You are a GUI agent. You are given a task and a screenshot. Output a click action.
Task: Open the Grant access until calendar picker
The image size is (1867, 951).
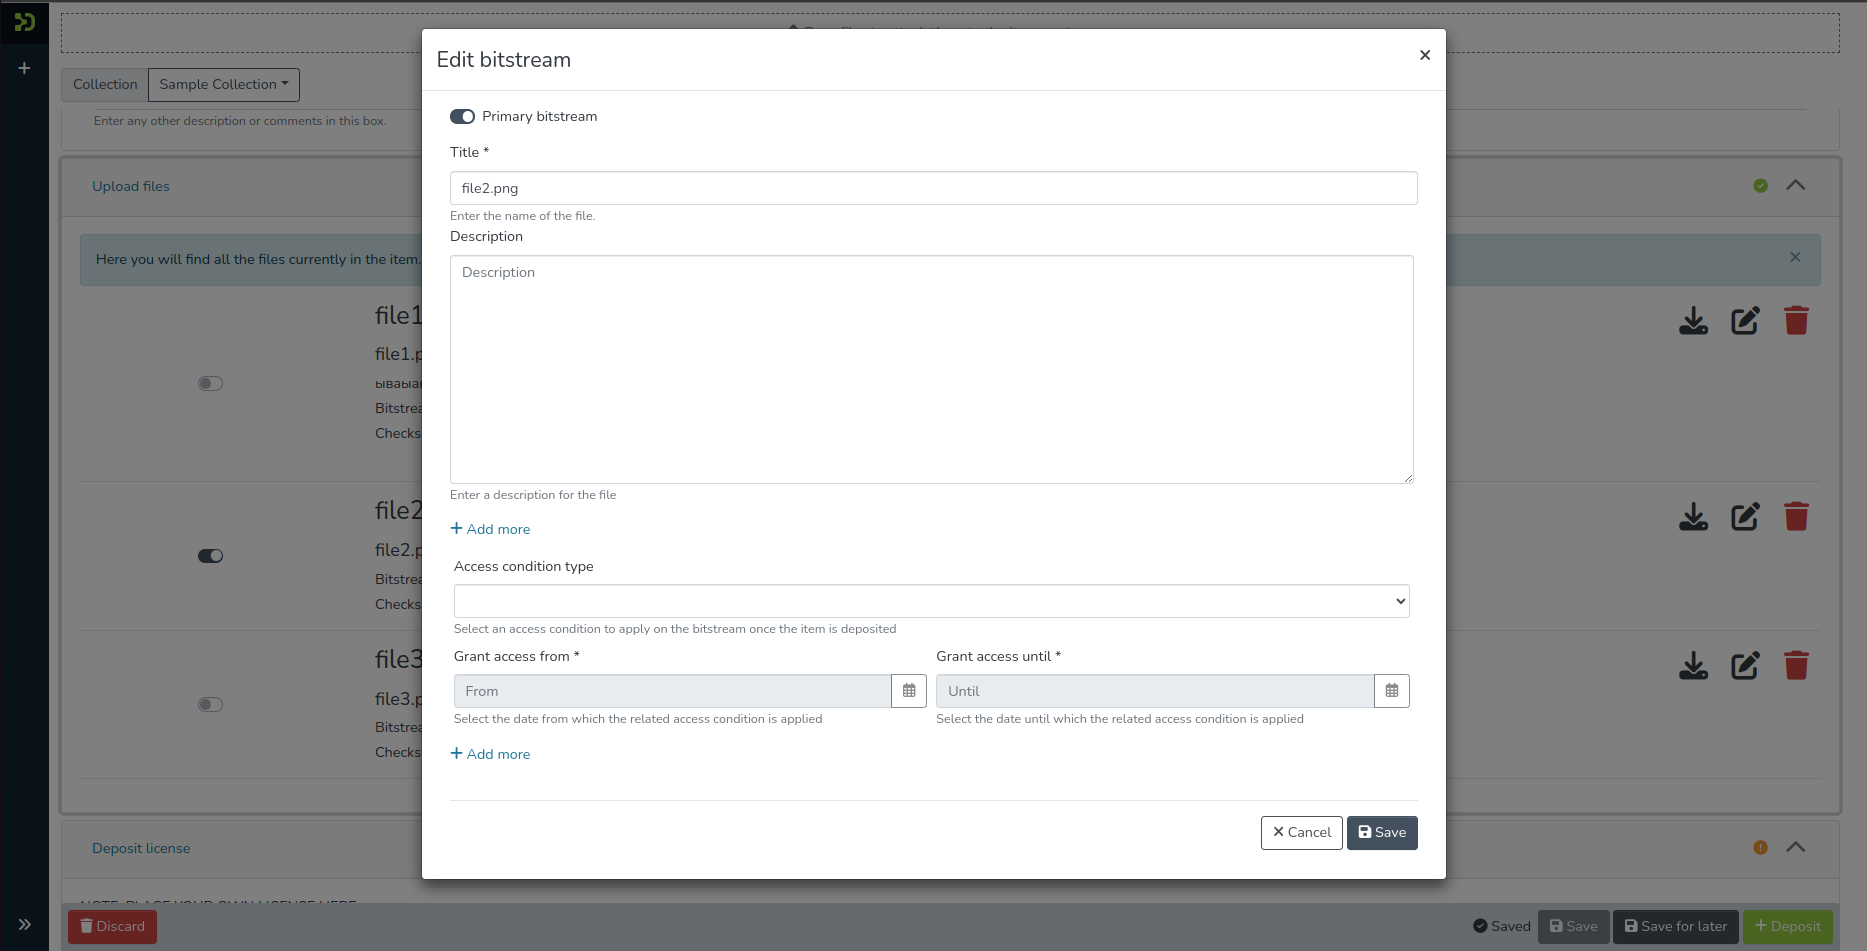coord(1391,691)
